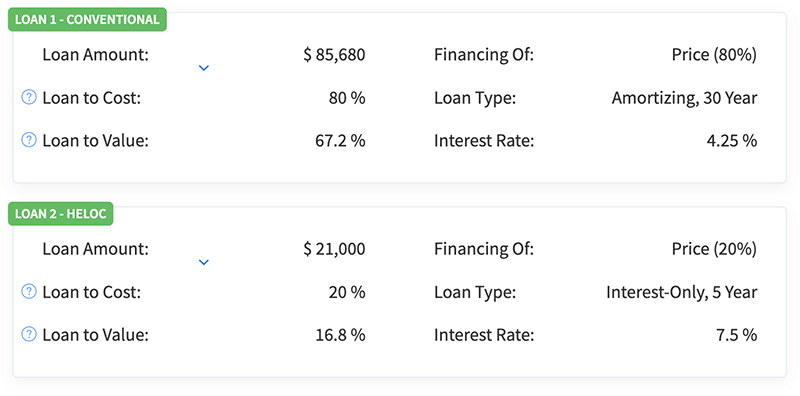Open help for HELOC Loan to Cost

point(29,291)
